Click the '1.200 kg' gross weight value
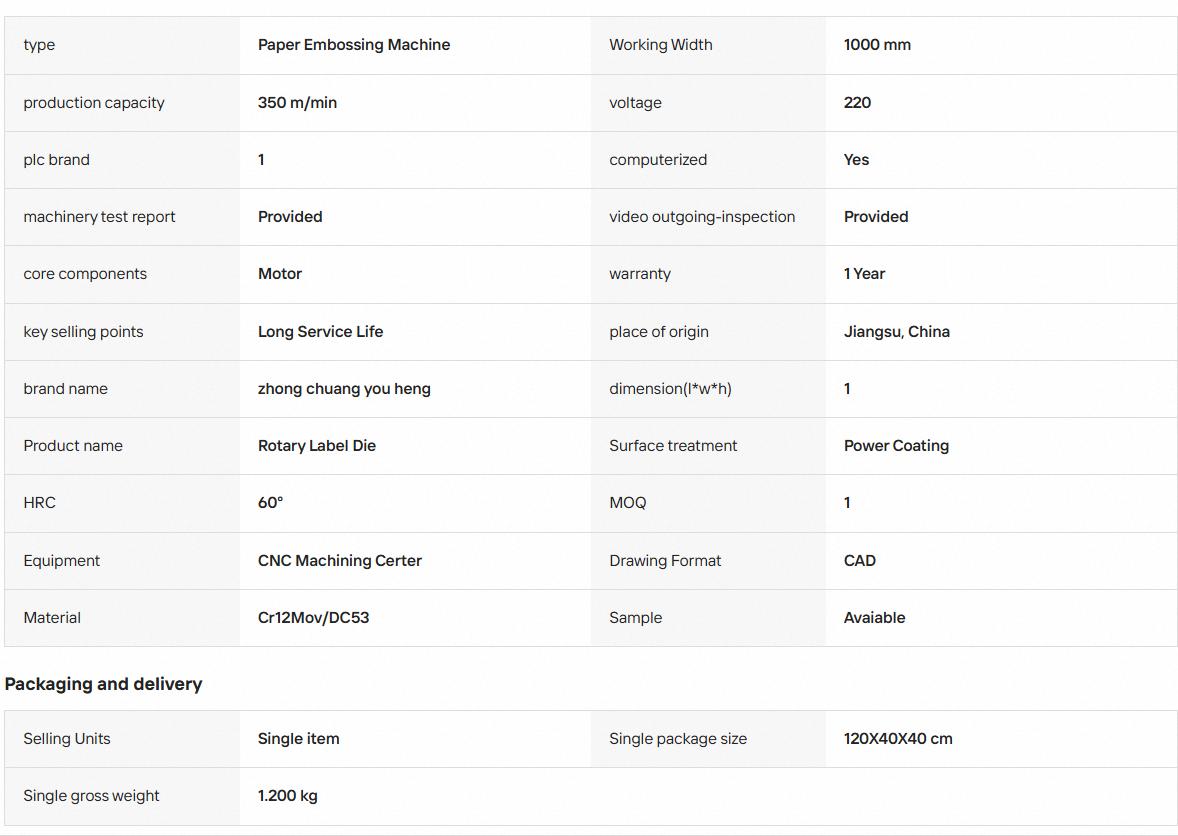Screen dimensions: 1178x836 [287, 796]
